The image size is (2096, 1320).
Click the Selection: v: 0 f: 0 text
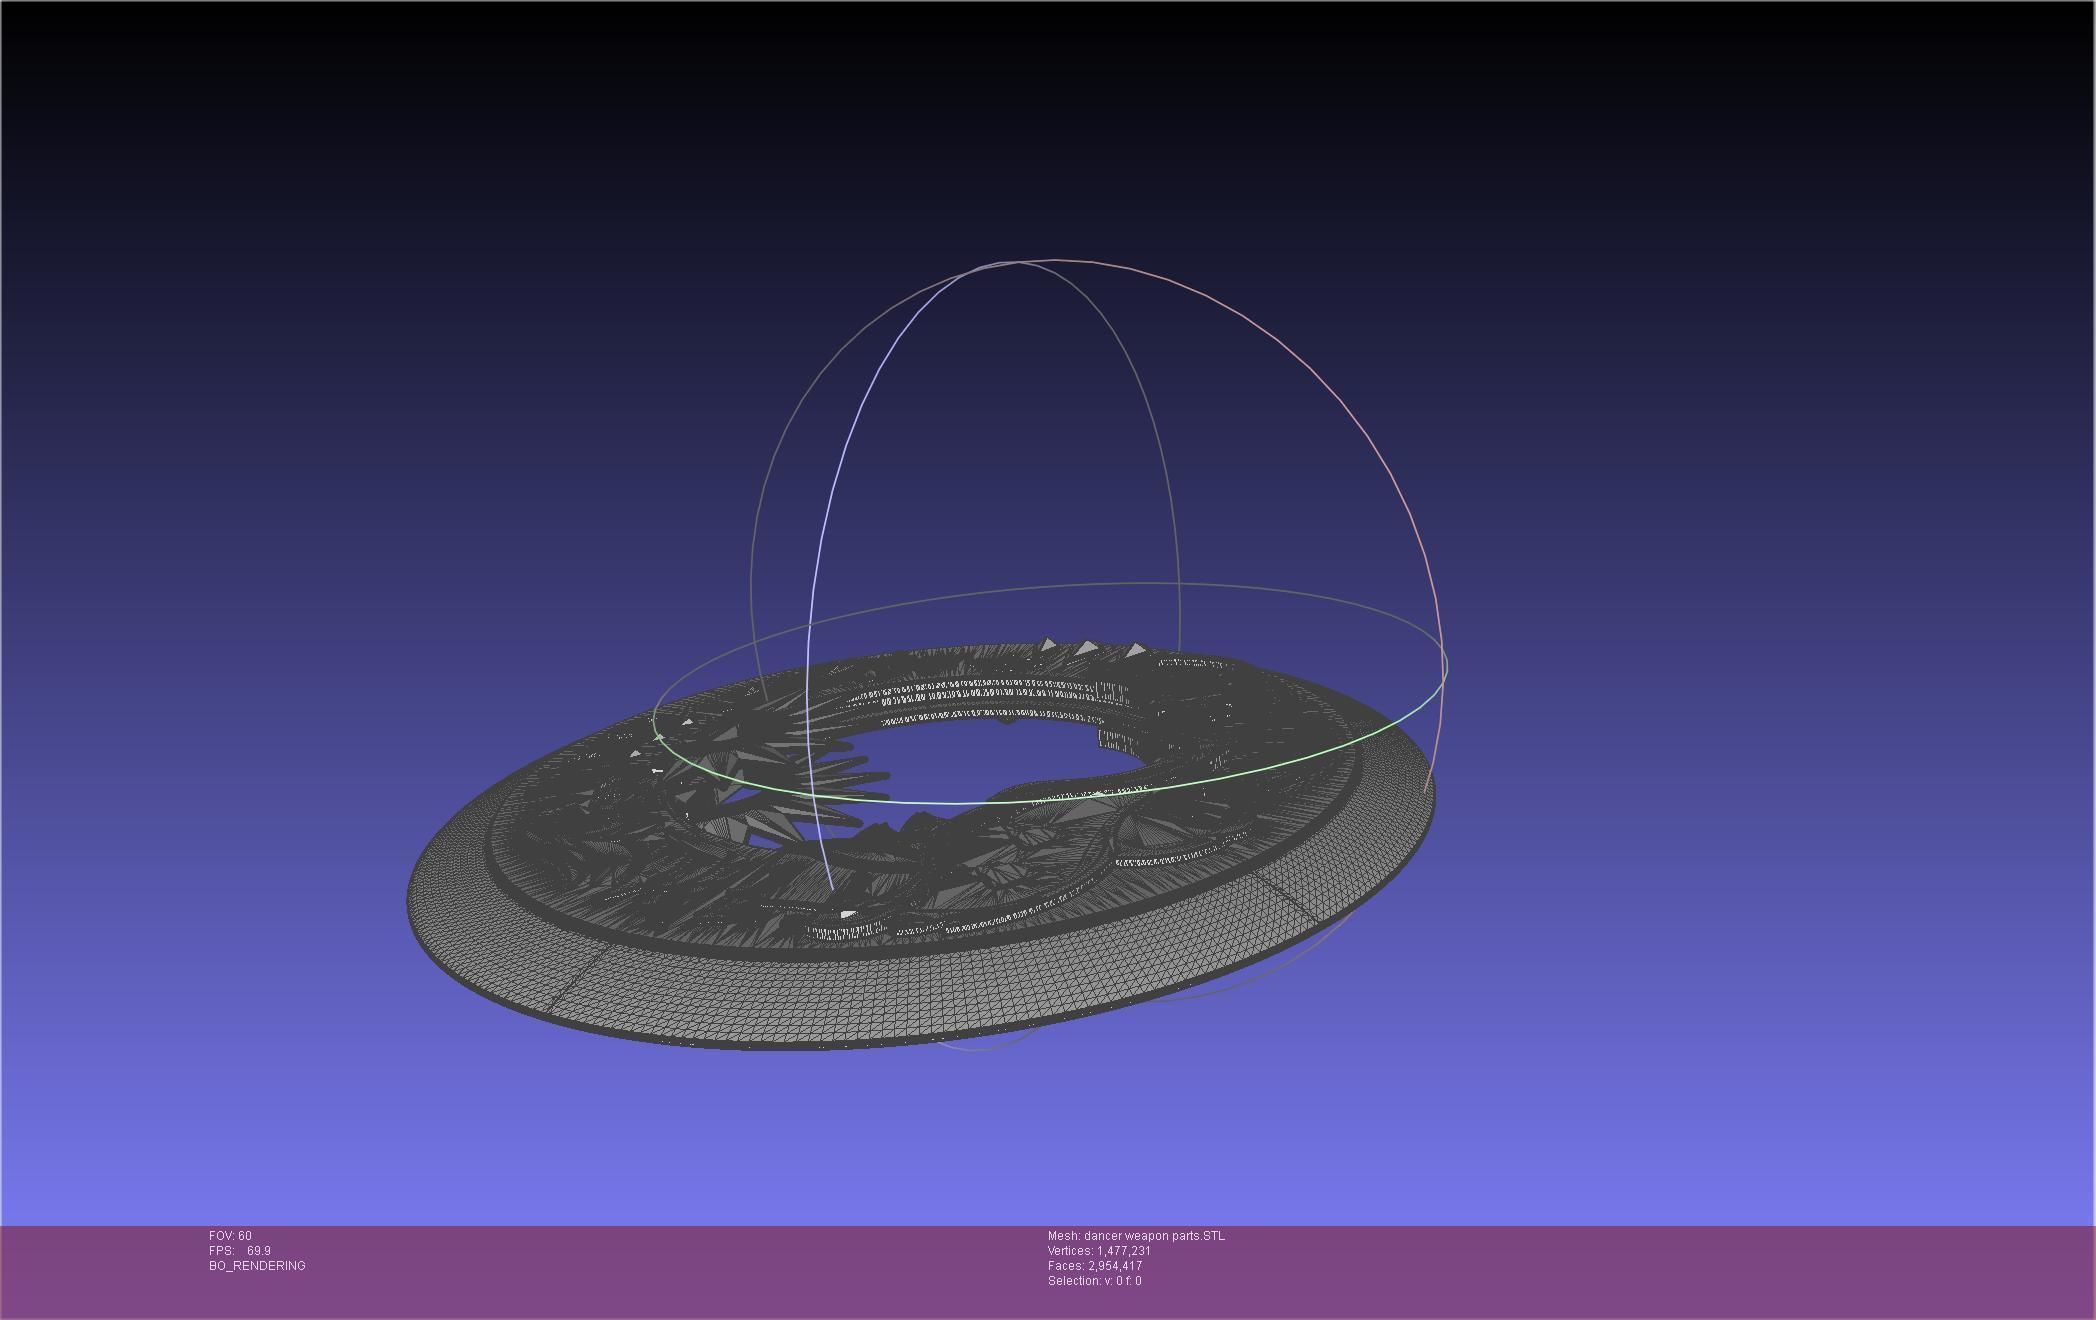(1094, 1281)
